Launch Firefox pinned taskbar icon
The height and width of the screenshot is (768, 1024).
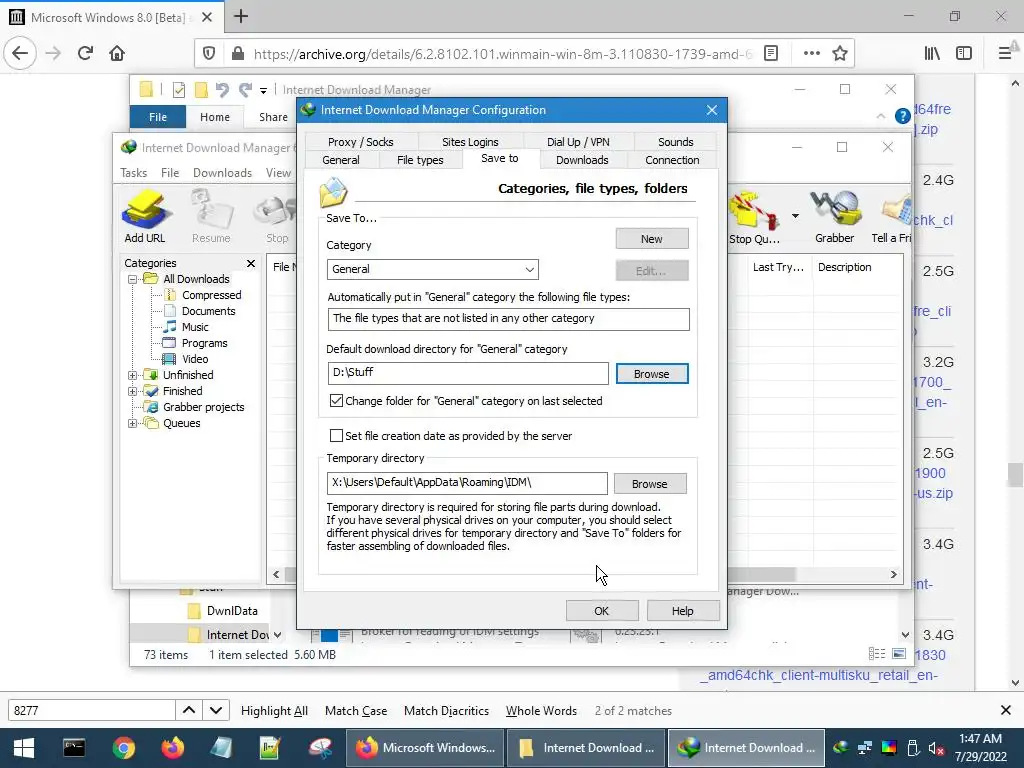coord(172,748)
